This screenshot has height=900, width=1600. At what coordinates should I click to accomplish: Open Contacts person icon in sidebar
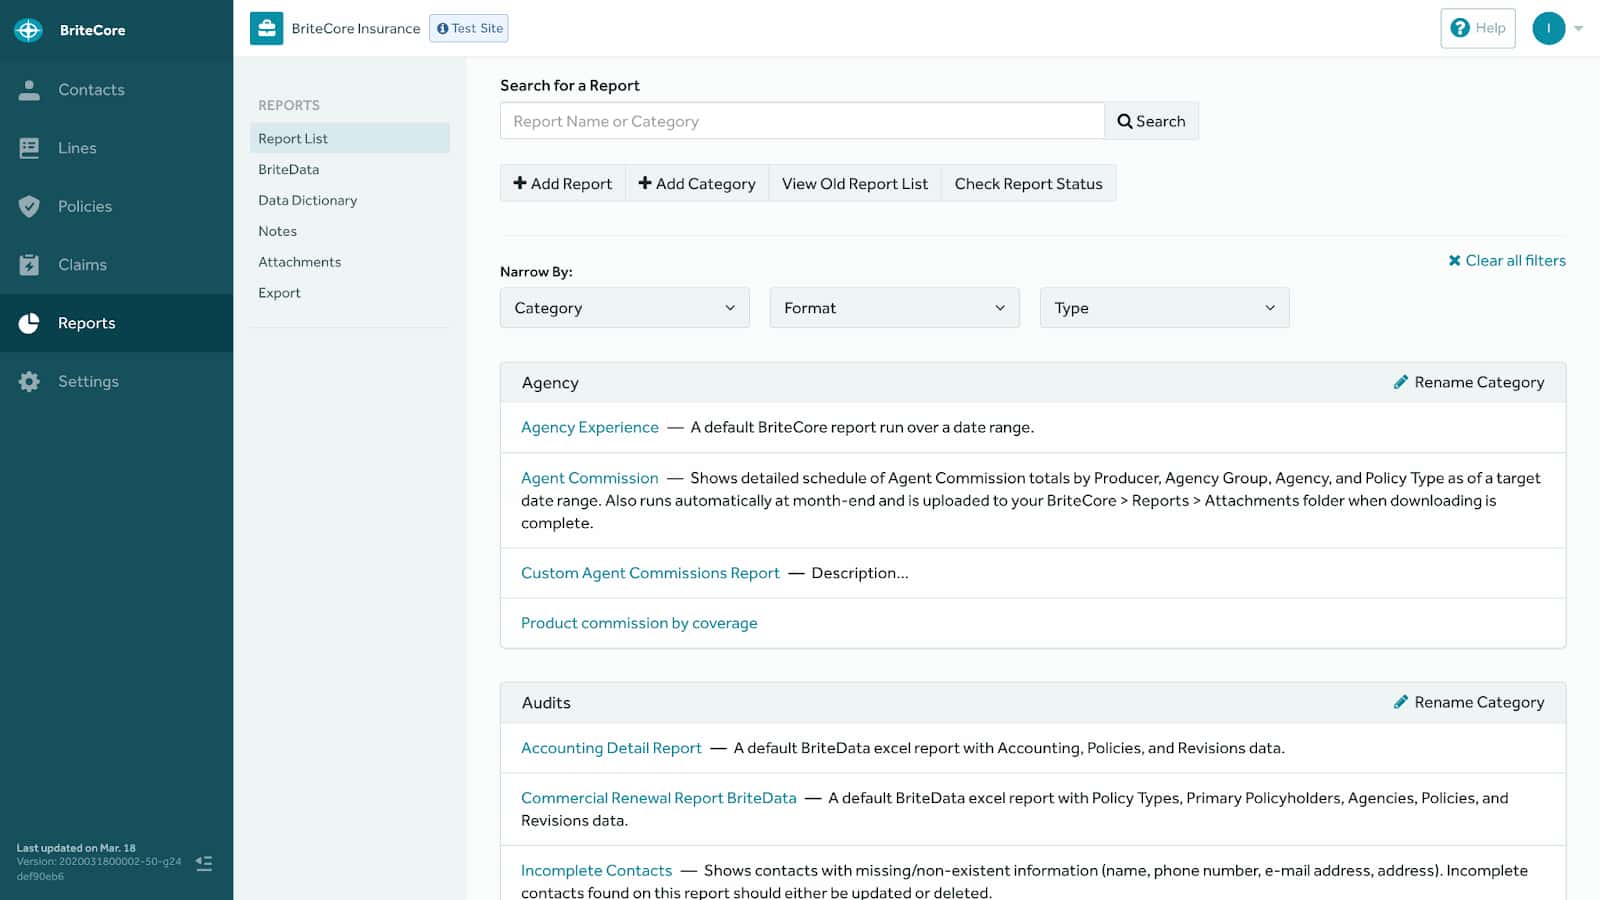click(29, 90)
